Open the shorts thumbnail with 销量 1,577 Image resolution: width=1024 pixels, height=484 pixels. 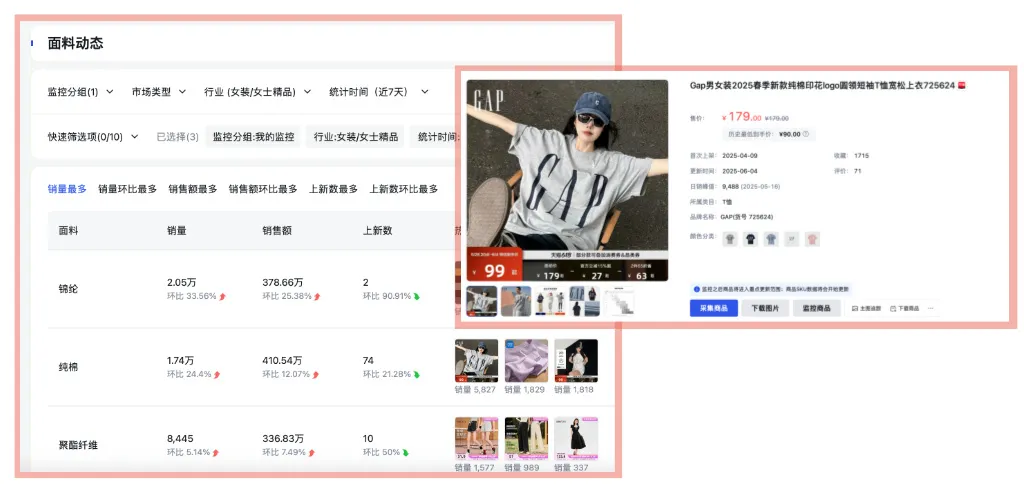(x=476, y=439)
